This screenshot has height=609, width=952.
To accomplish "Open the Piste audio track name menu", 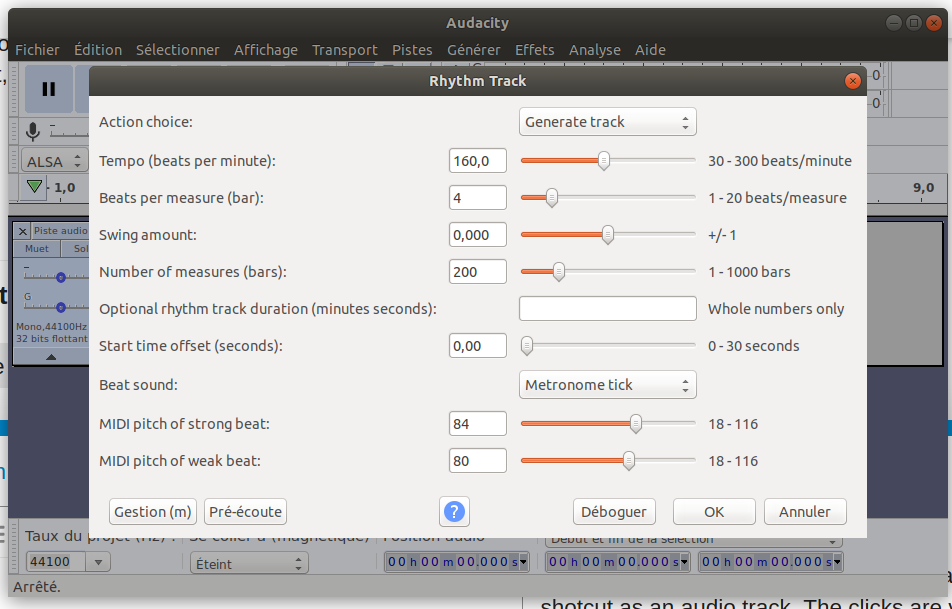I will coord(60,231).
